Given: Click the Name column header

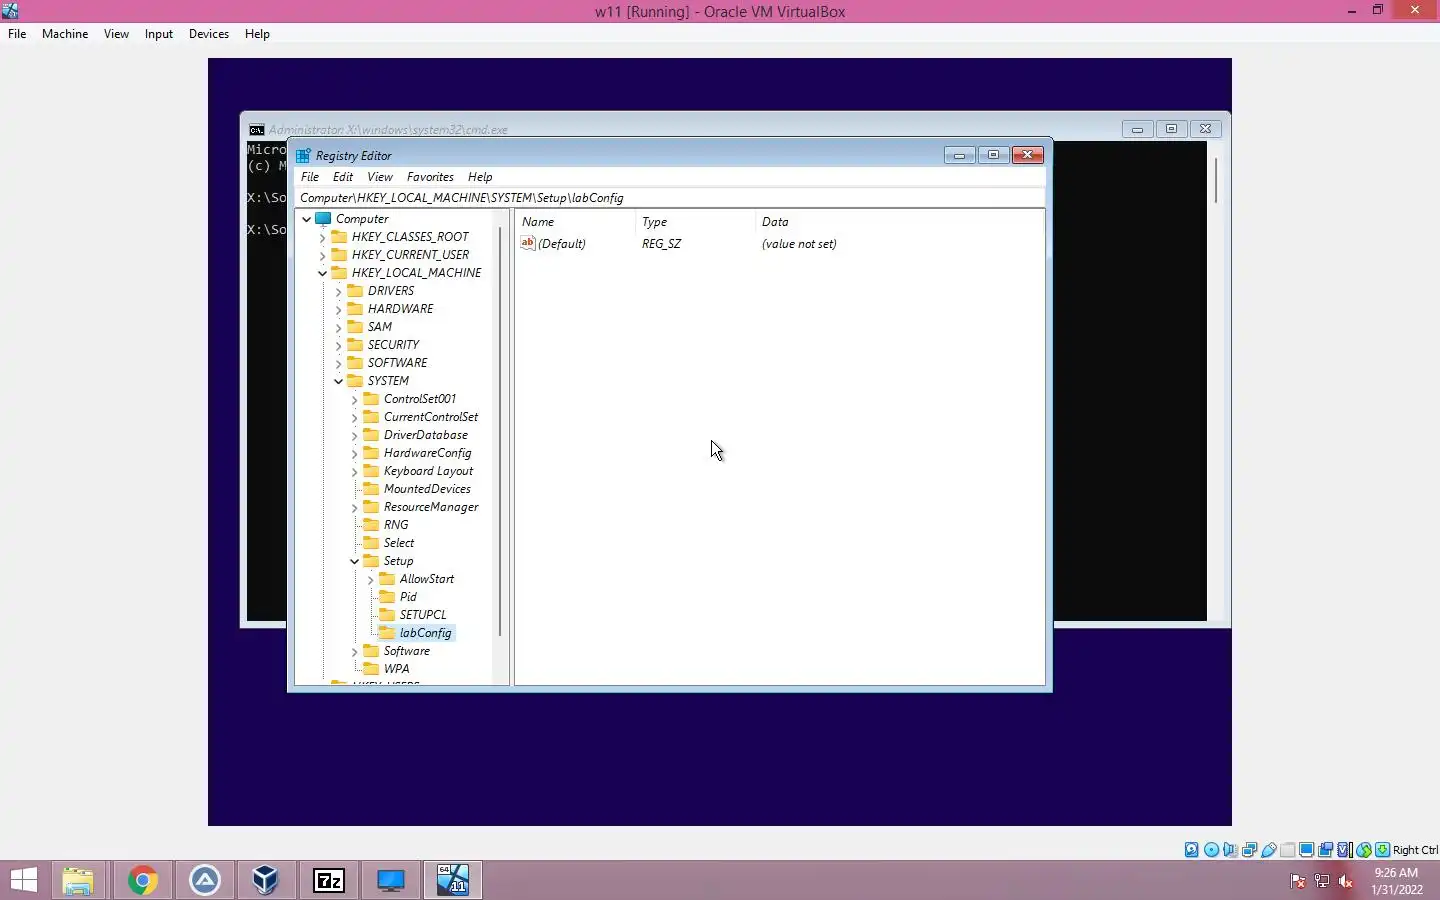Looking at the screenshot, I should tap(575, 222).
